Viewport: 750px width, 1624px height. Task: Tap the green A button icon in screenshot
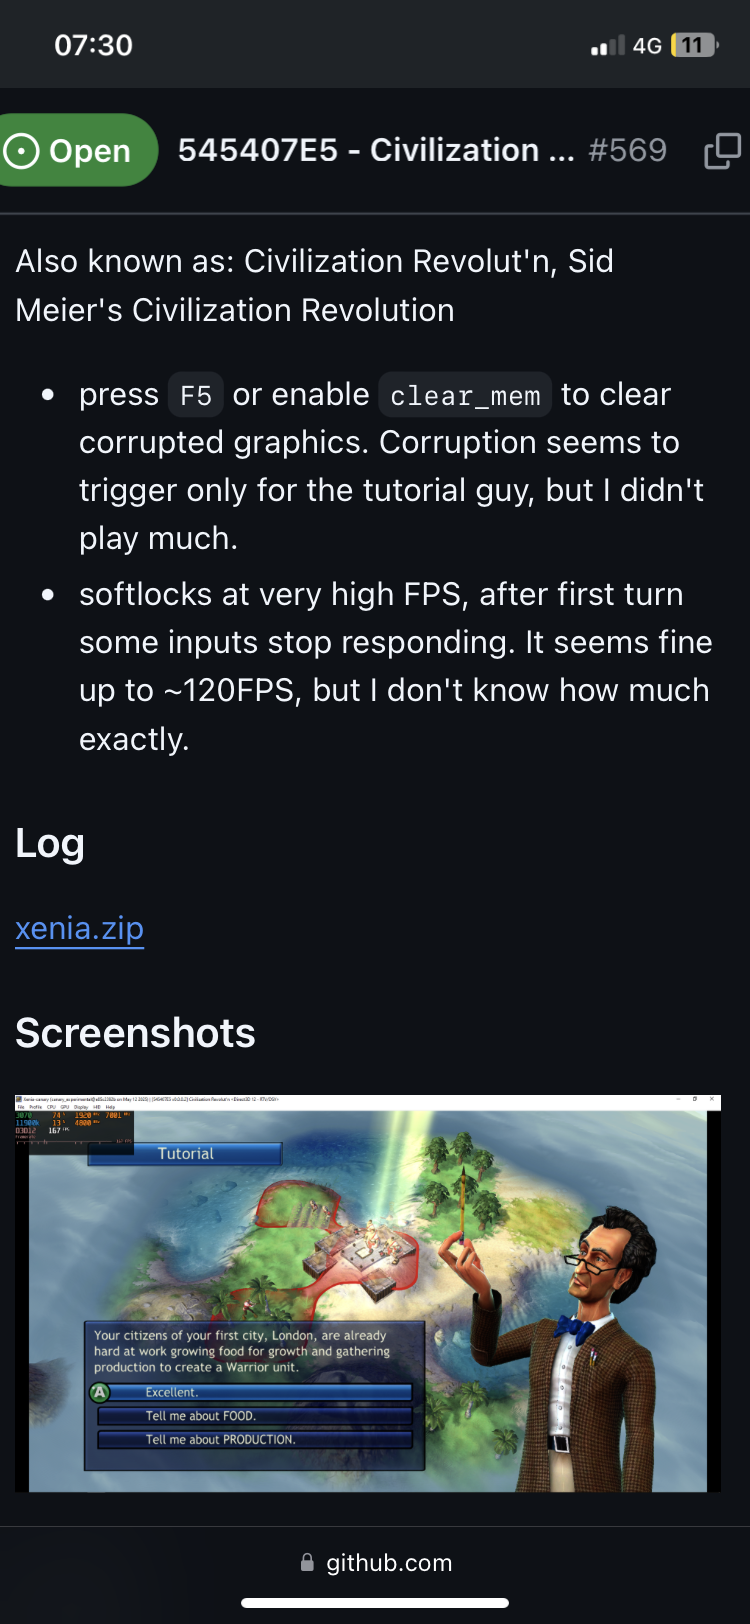99,1392
